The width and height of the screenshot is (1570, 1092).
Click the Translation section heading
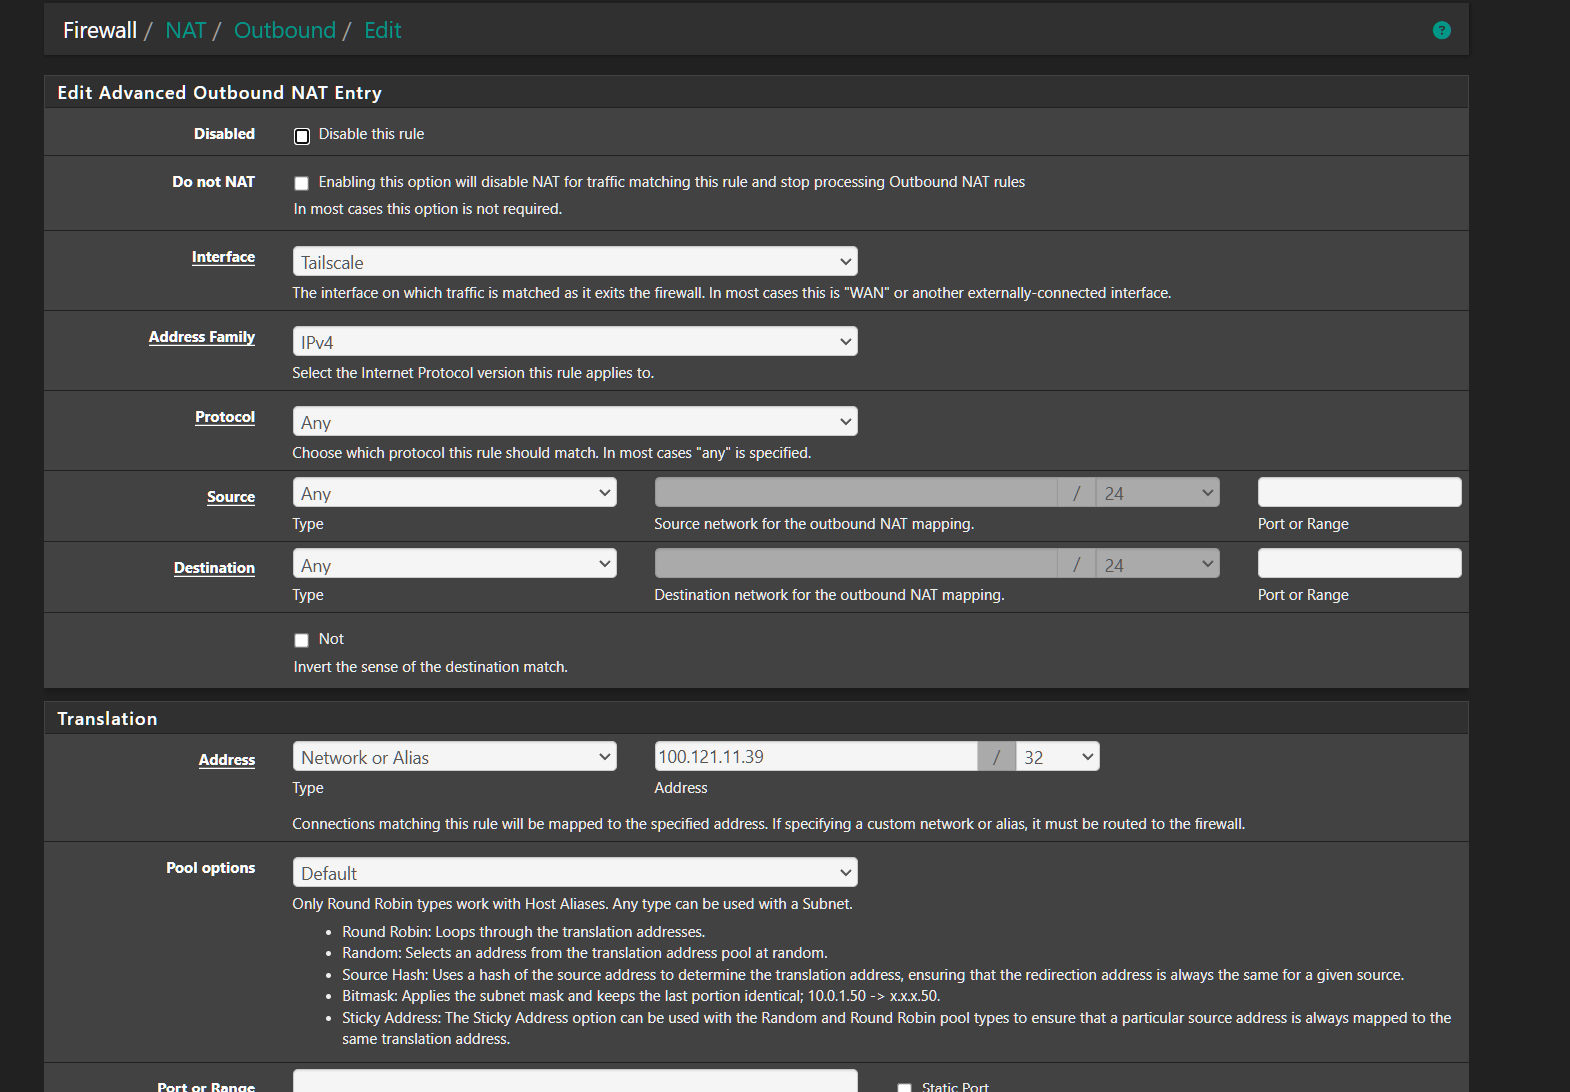click(107, 719)
